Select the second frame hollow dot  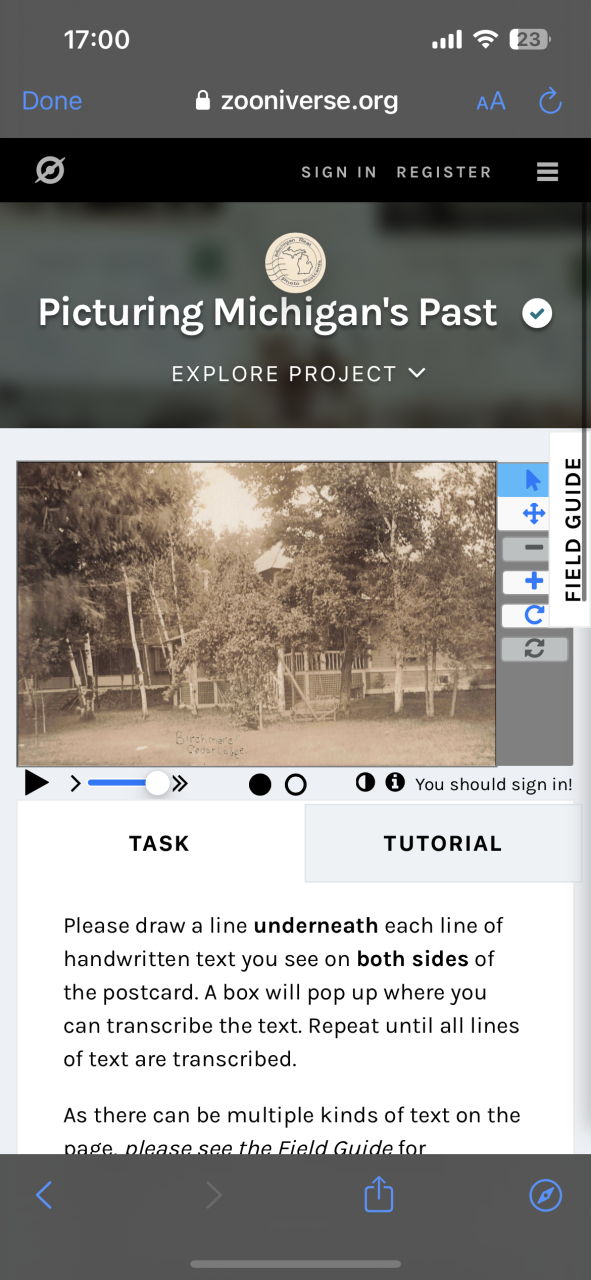click(x=295, y=785)
